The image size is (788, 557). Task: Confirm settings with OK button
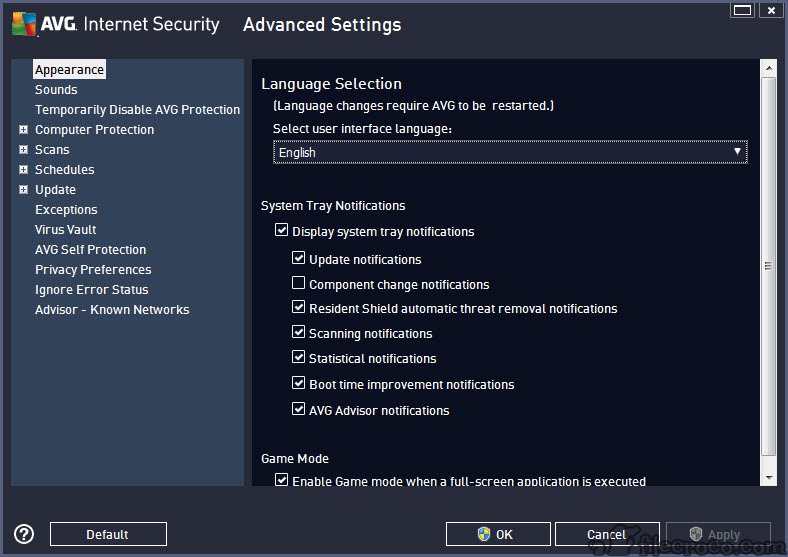(x=498, y=534)
